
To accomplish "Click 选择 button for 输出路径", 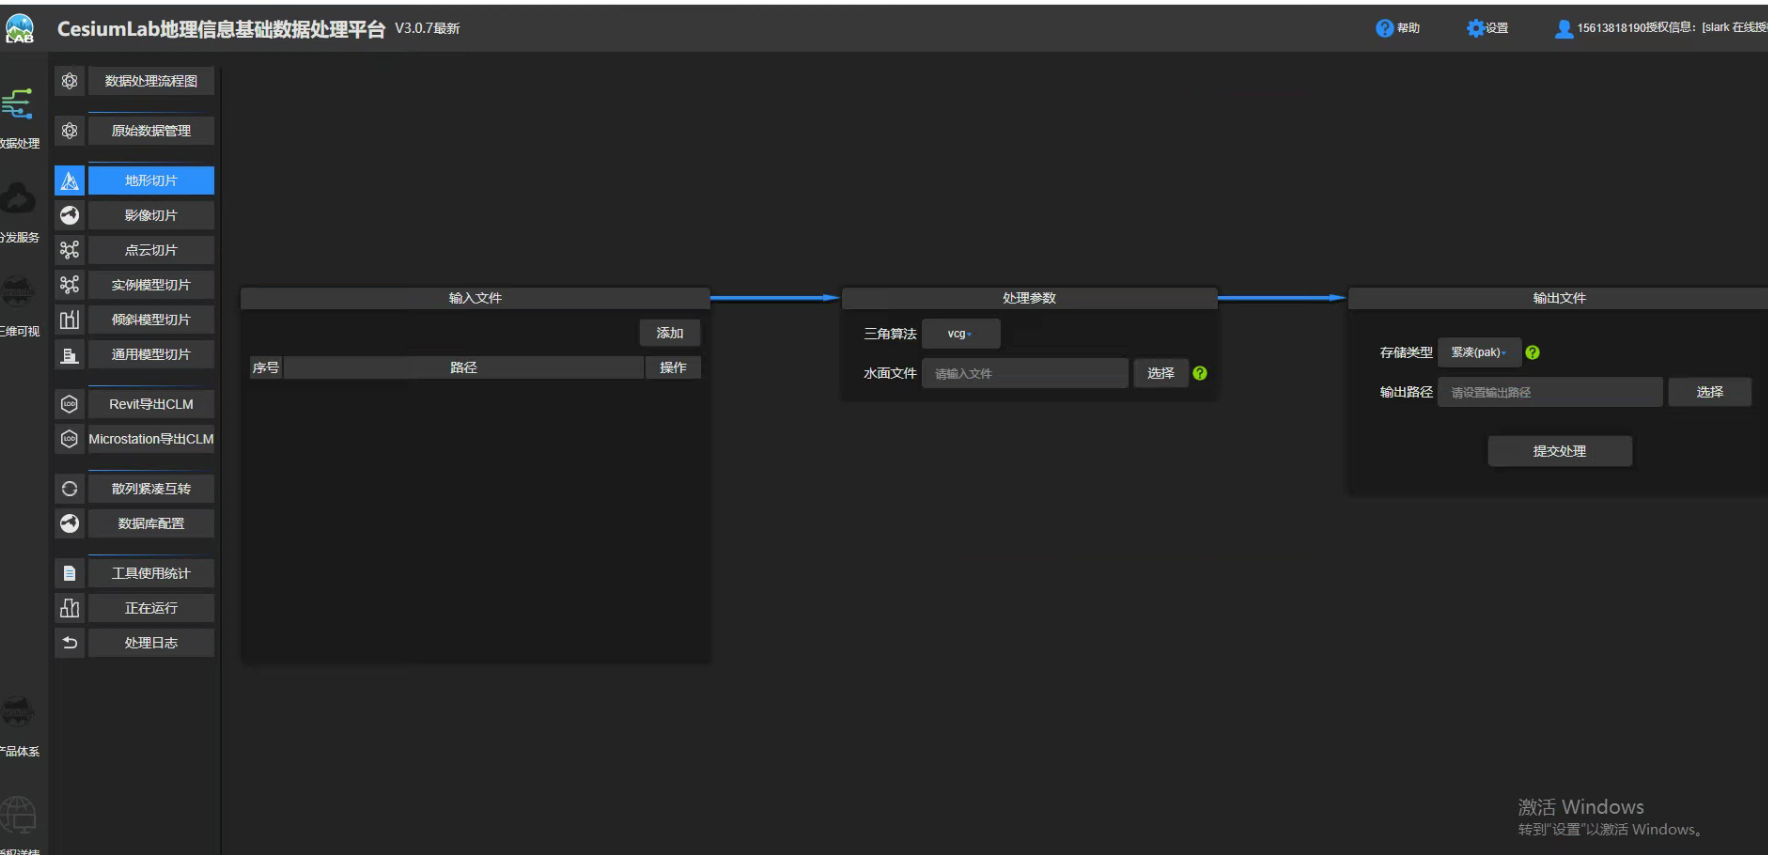I will tap(1710, 392).
